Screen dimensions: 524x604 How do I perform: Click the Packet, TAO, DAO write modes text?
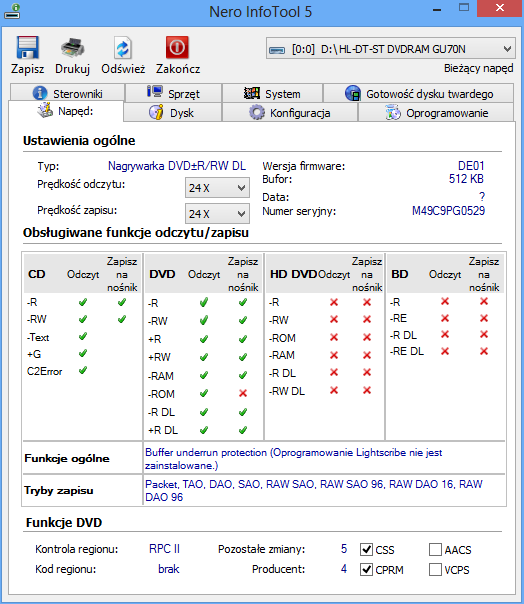click(314, 490)
